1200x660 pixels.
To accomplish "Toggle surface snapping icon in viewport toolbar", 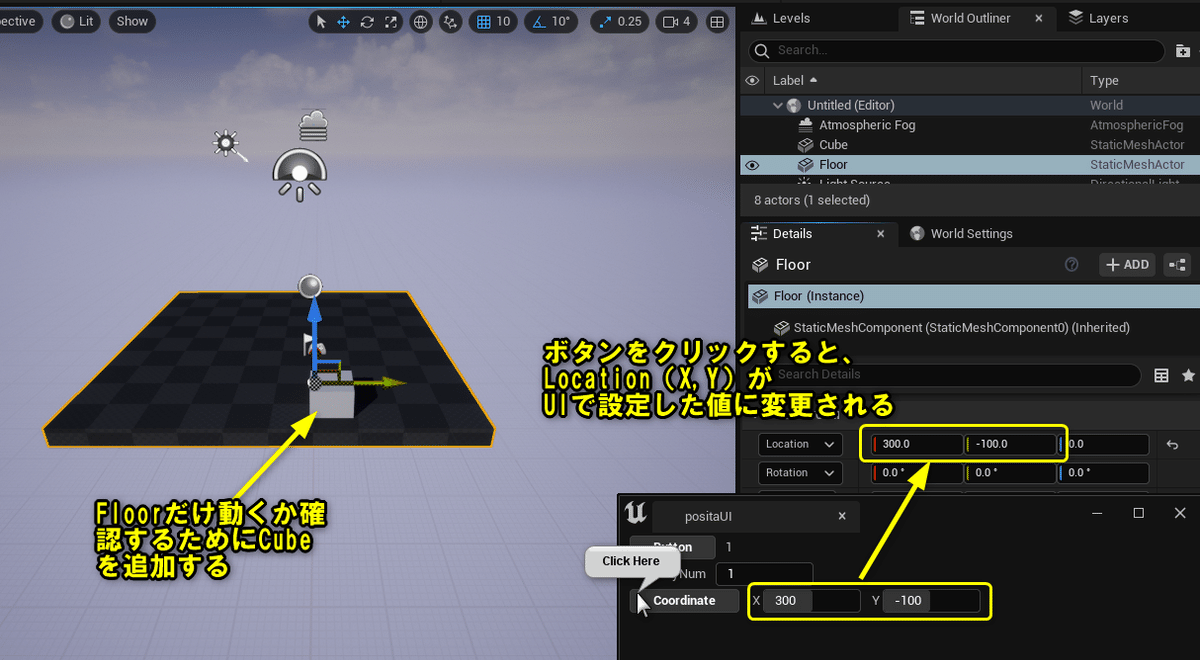I will [x=451, y=21].
